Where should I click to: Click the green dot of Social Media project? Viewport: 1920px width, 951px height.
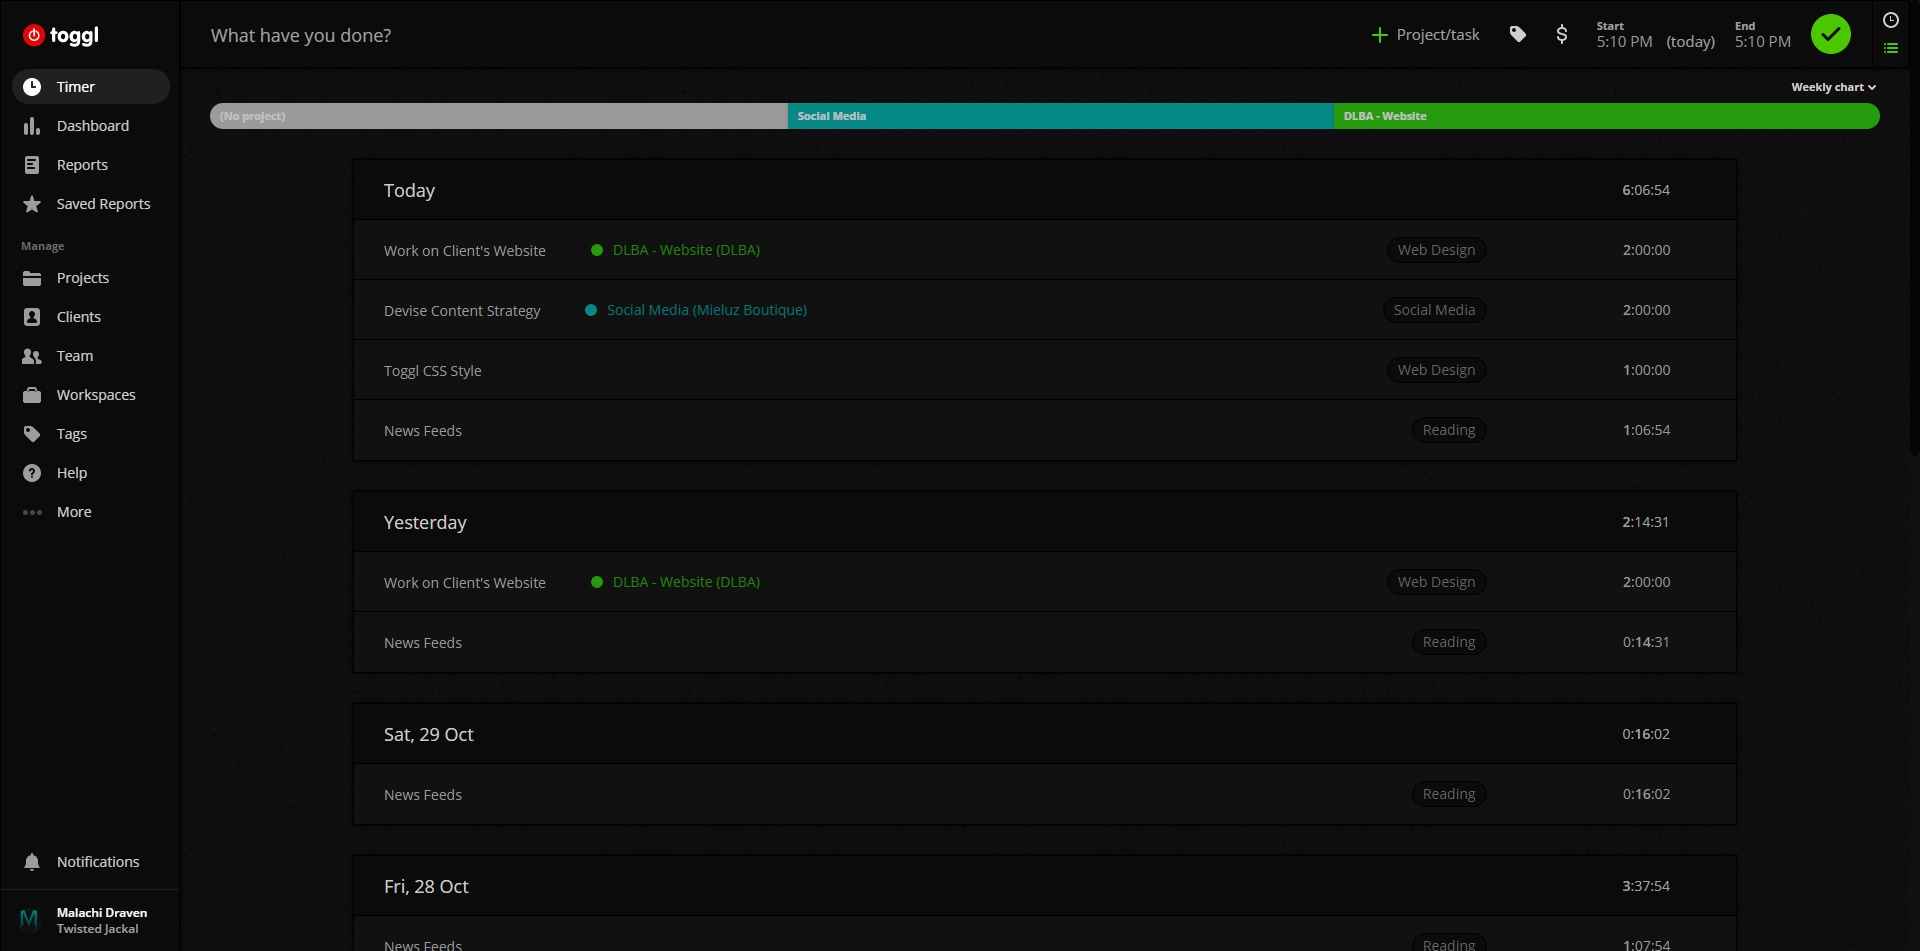coord(591,310)
